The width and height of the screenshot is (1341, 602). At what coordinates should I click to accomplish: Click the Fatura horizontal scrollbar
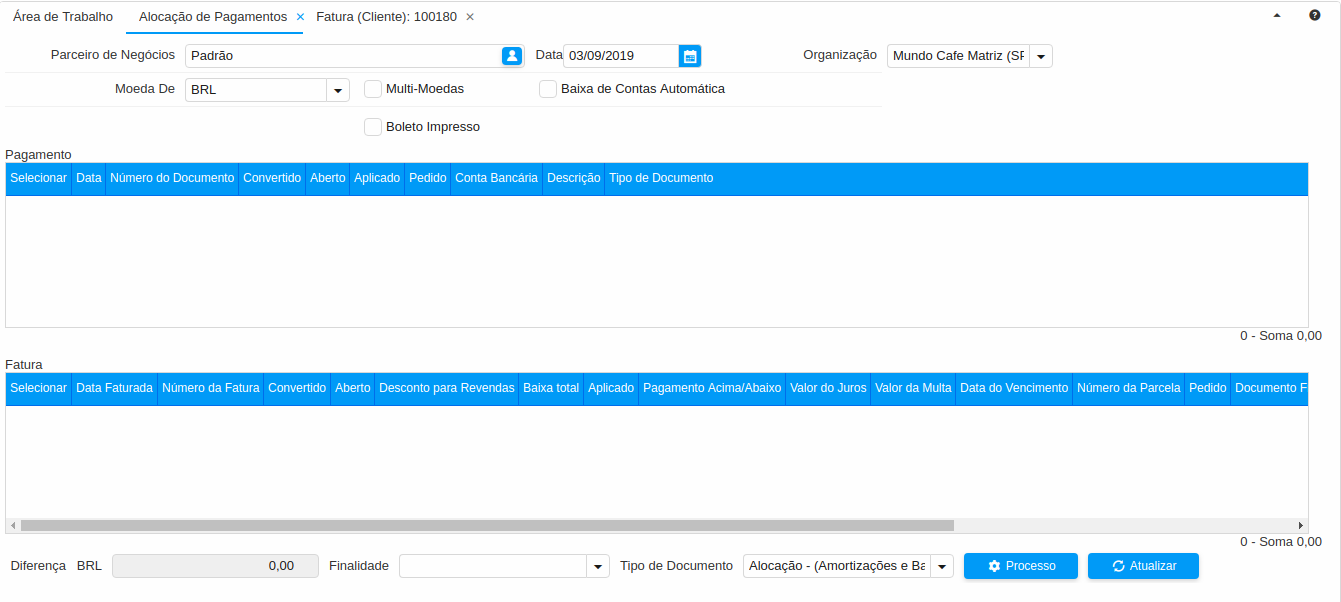point(487,525)
